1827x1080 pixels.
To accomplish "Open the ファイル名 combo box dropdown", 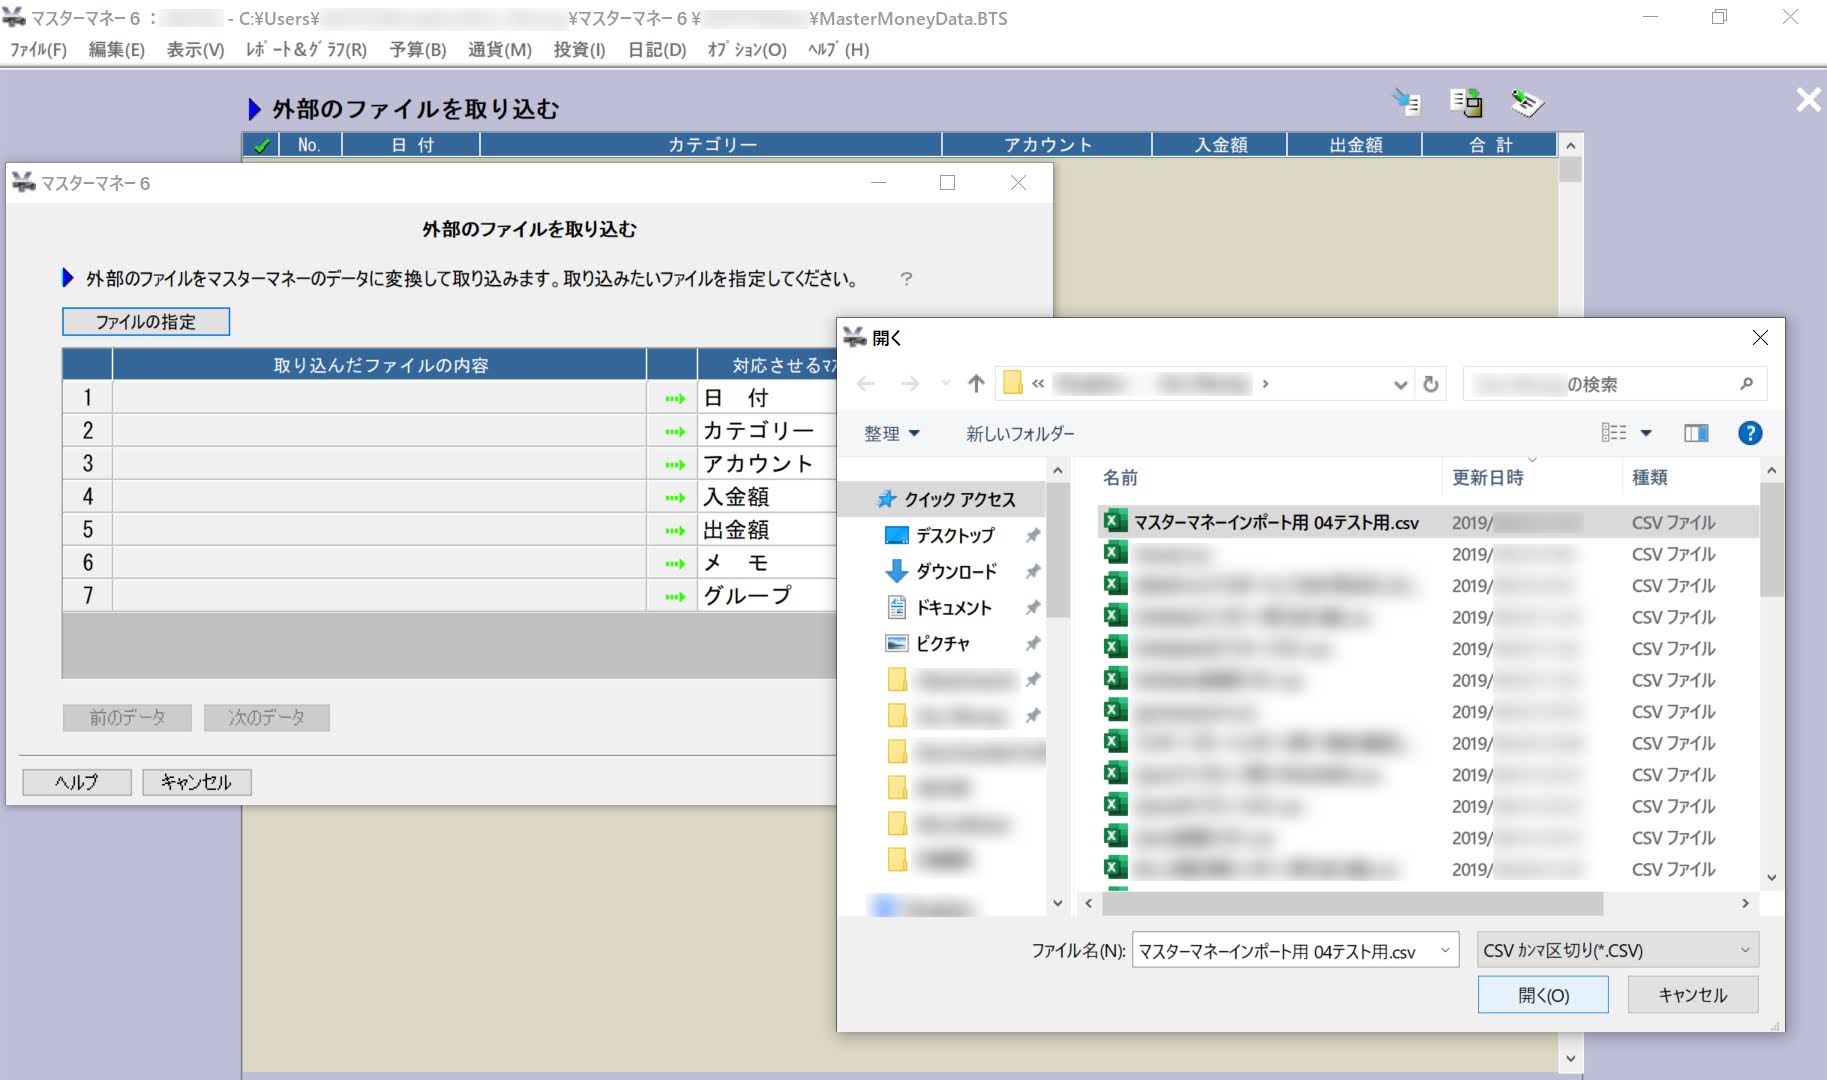I will click(1444, 951).
